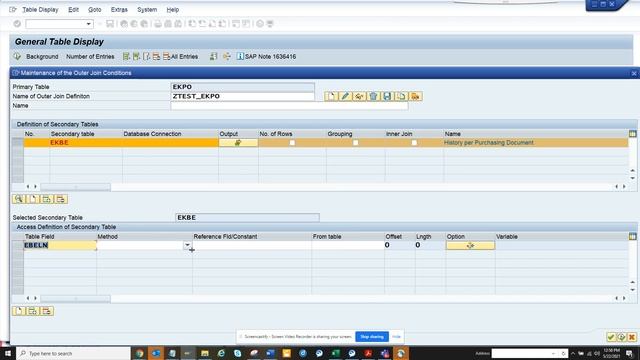Edit outer join definition with pencil icon
Image resolution: width=640 pixels, height=360 pixels.
coord(345,96)
